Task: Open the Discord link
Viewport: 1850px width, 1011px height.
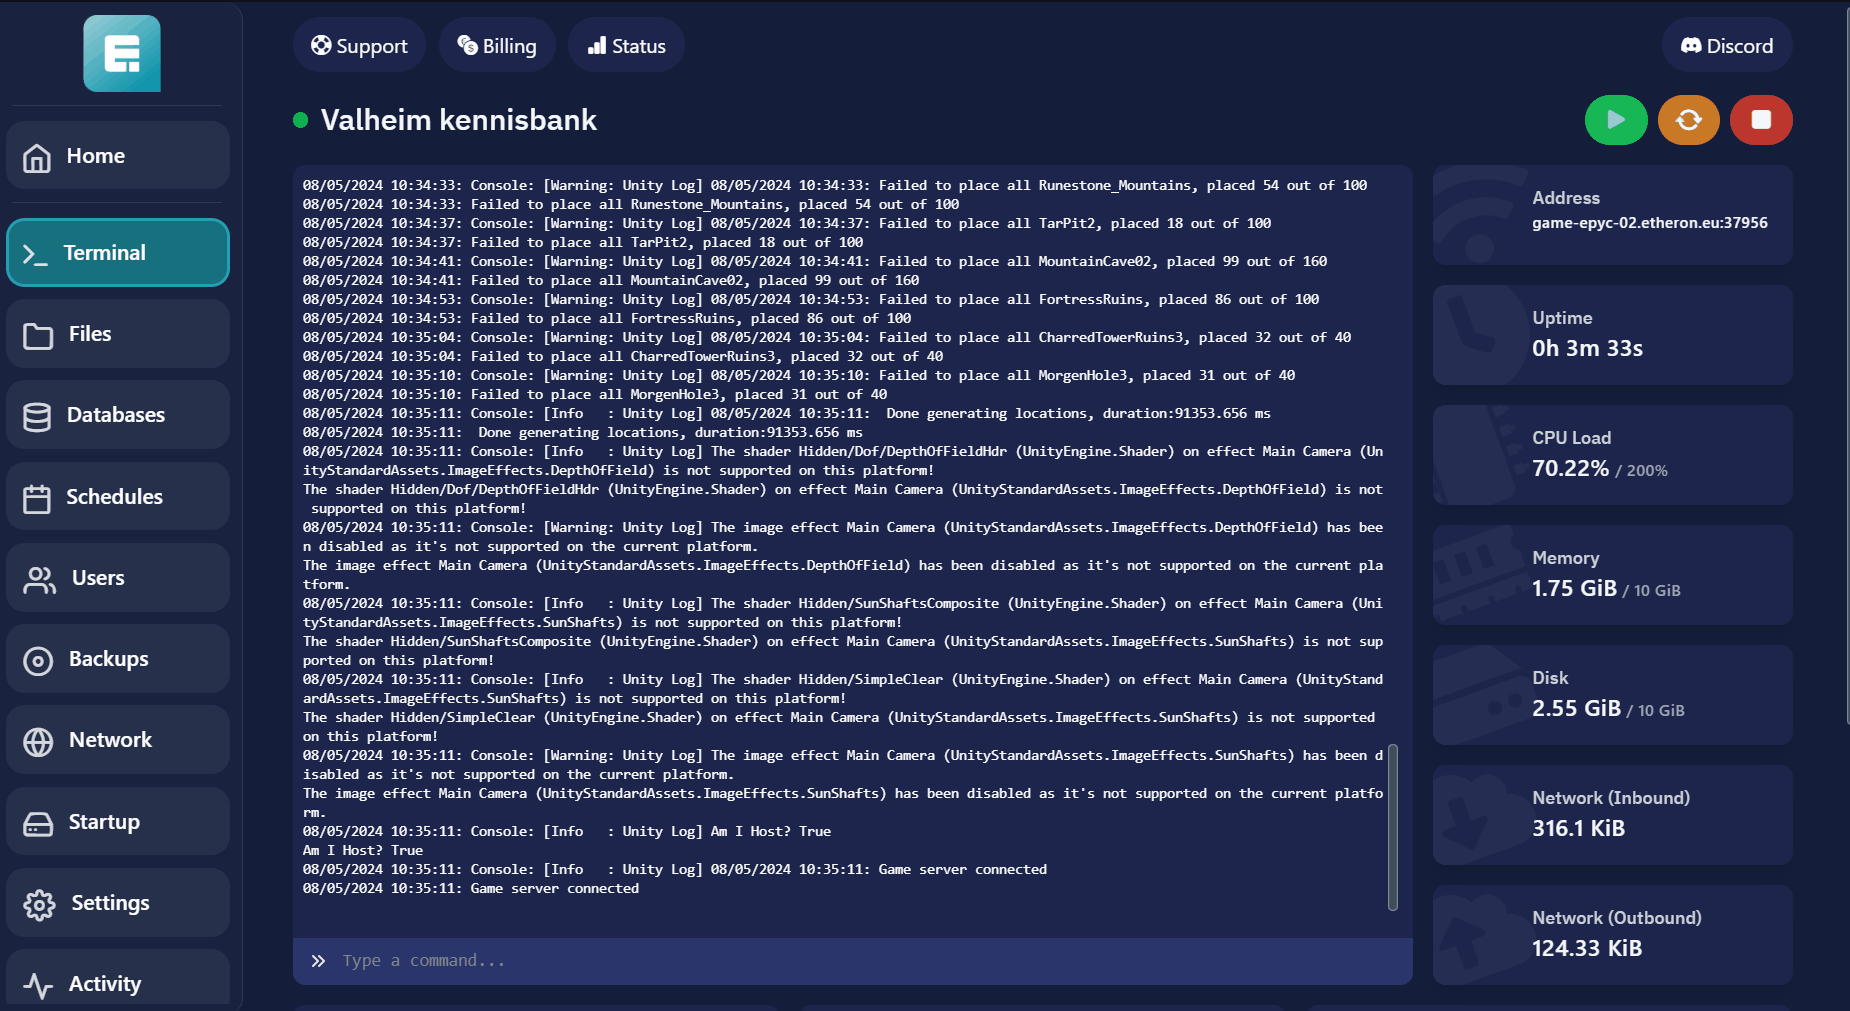Action: [1726, 46]
